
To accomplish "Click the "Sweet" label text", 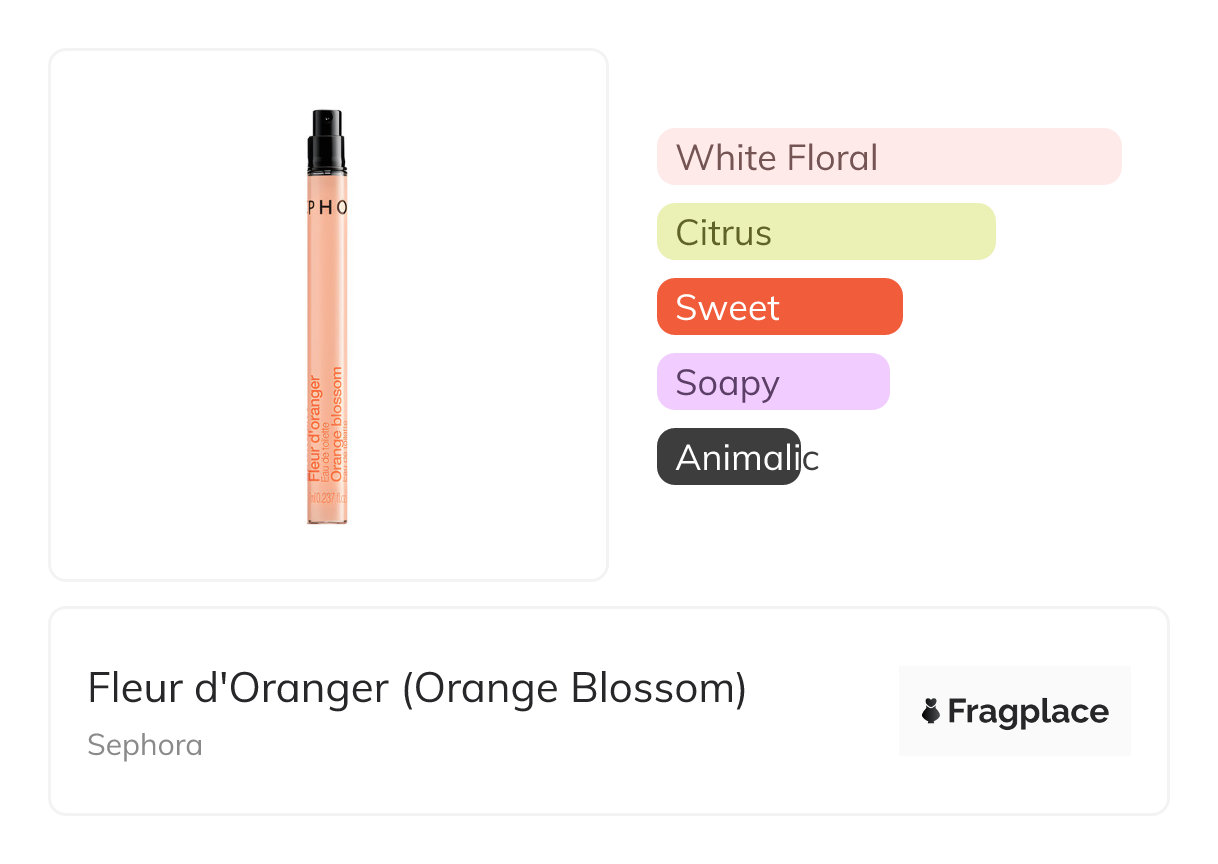I will 727,308.
